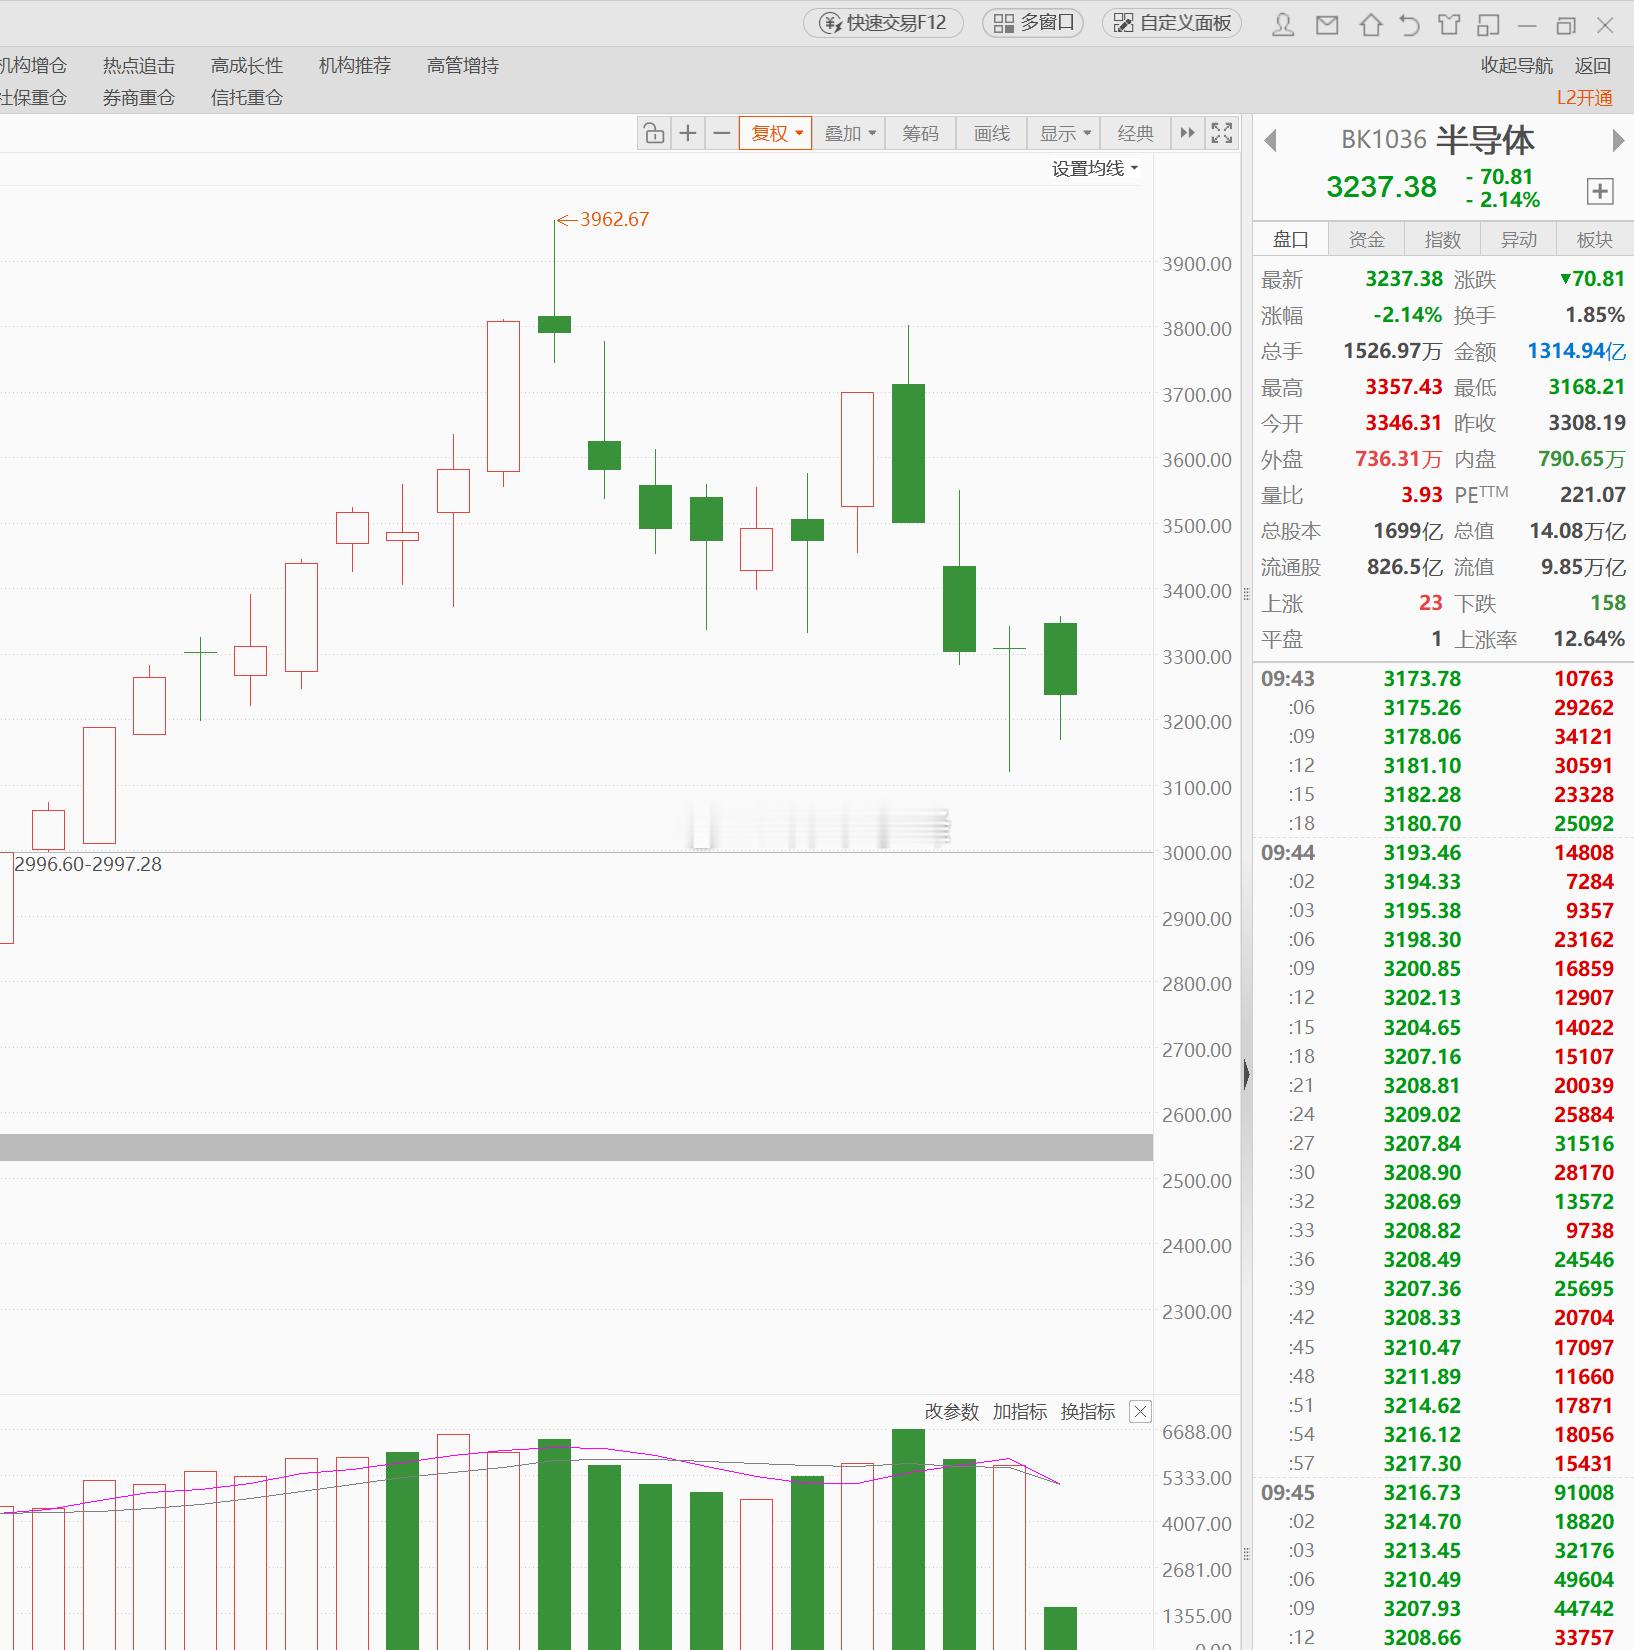Viewport: 1634px width, 1650px height.
Task: Click the gray horizontal chart divider bar
Action: [x=576, y=1147]
